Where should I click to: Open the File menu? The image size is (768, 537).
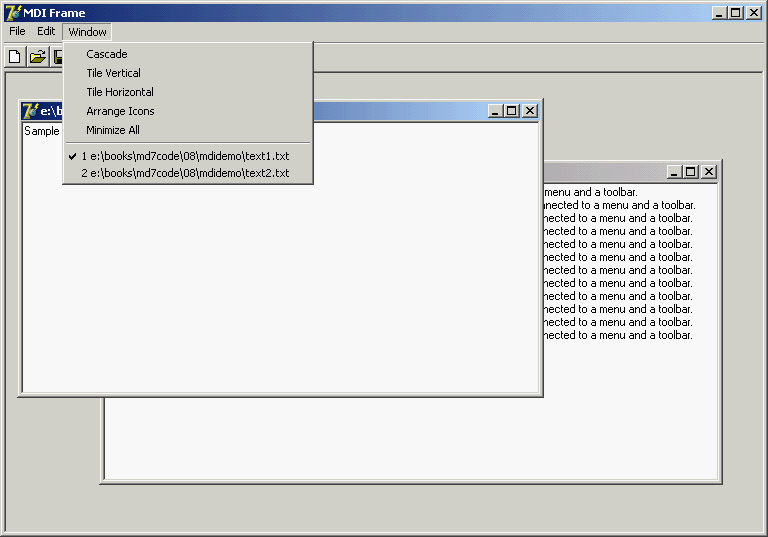[17, 31]
